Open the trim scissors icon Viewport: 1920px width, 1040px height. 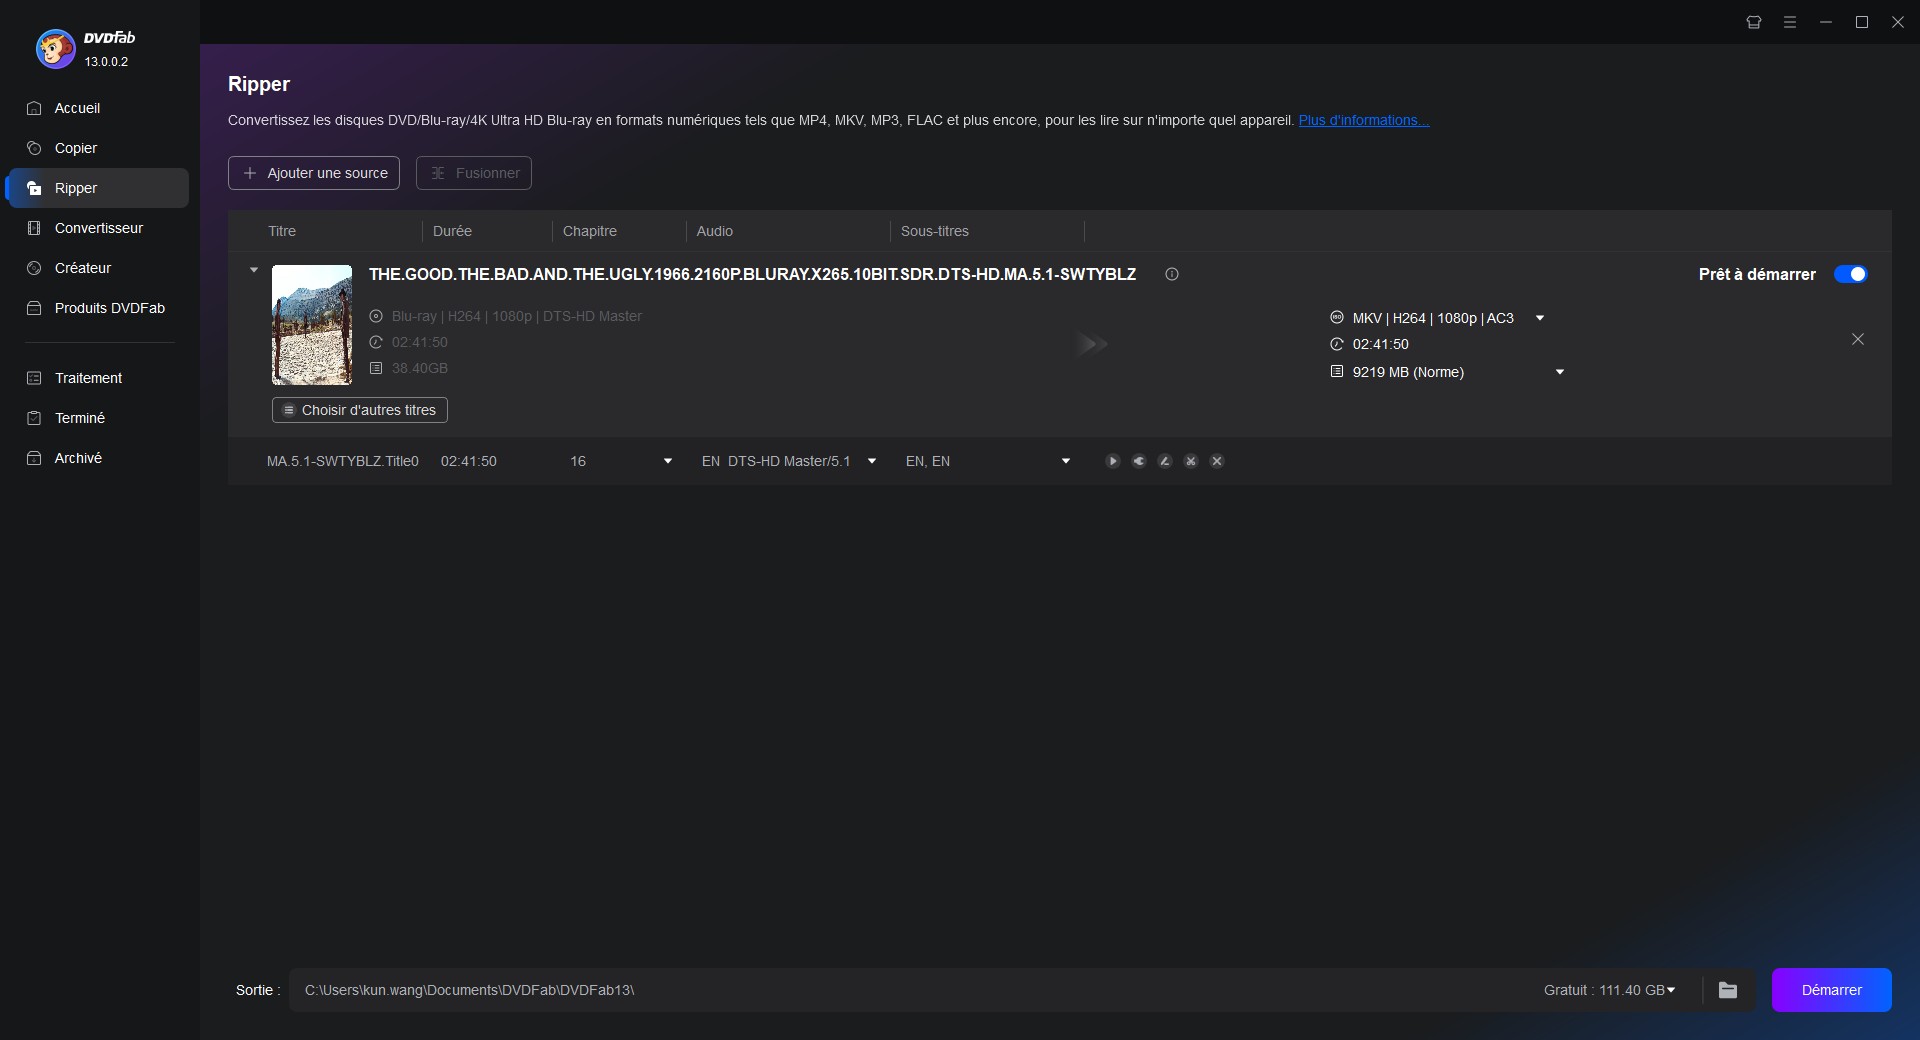(x=1191, y=461)
